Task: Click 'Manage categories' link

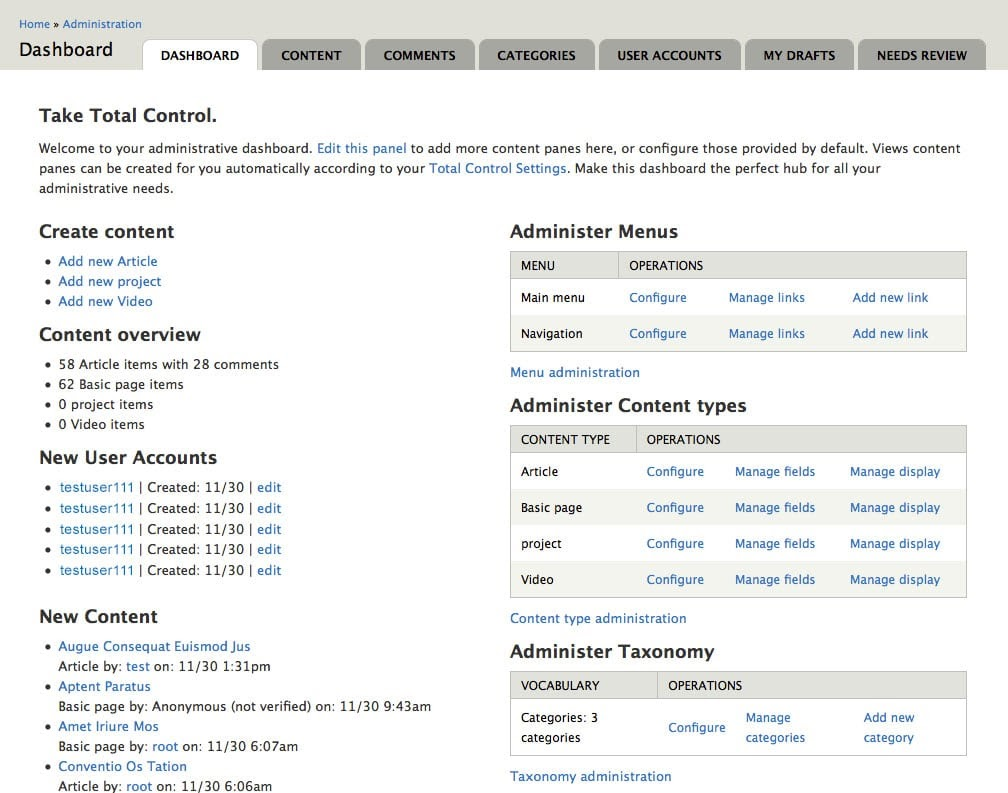Action: point(775,727)
